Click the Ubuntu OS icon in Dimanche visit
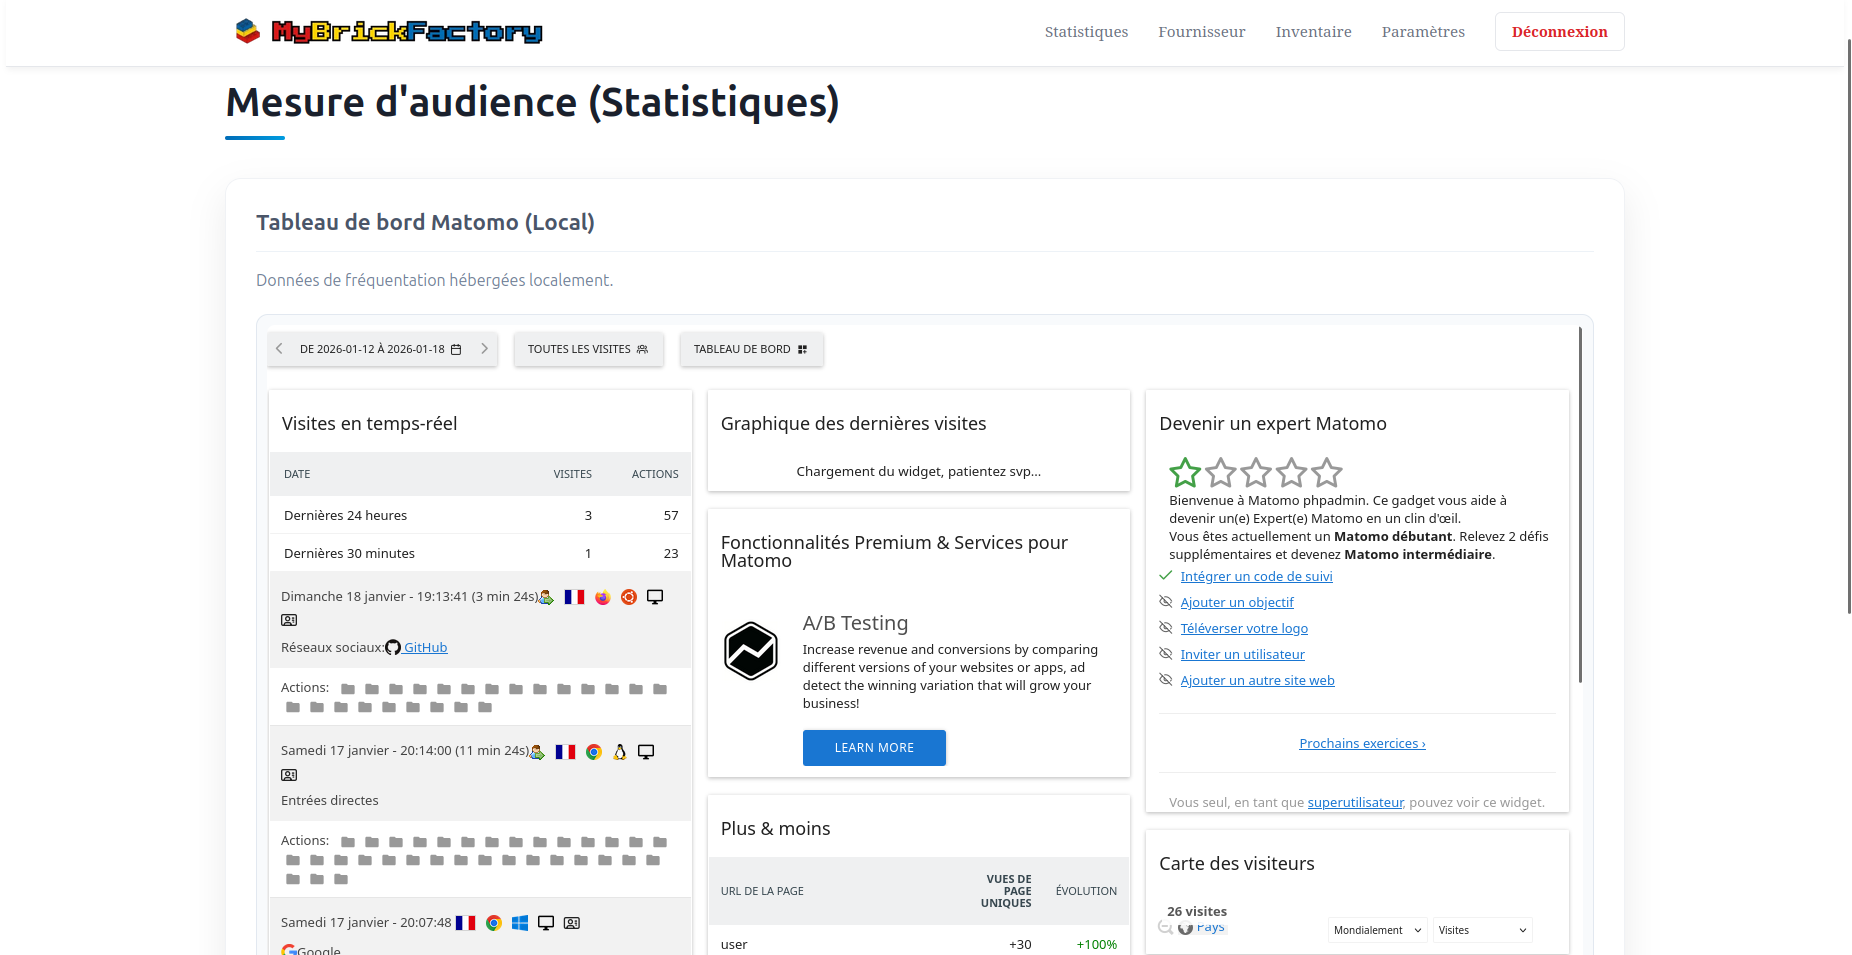The height and width of the screenshot is (955, 1852). click(x=629, y=597)
